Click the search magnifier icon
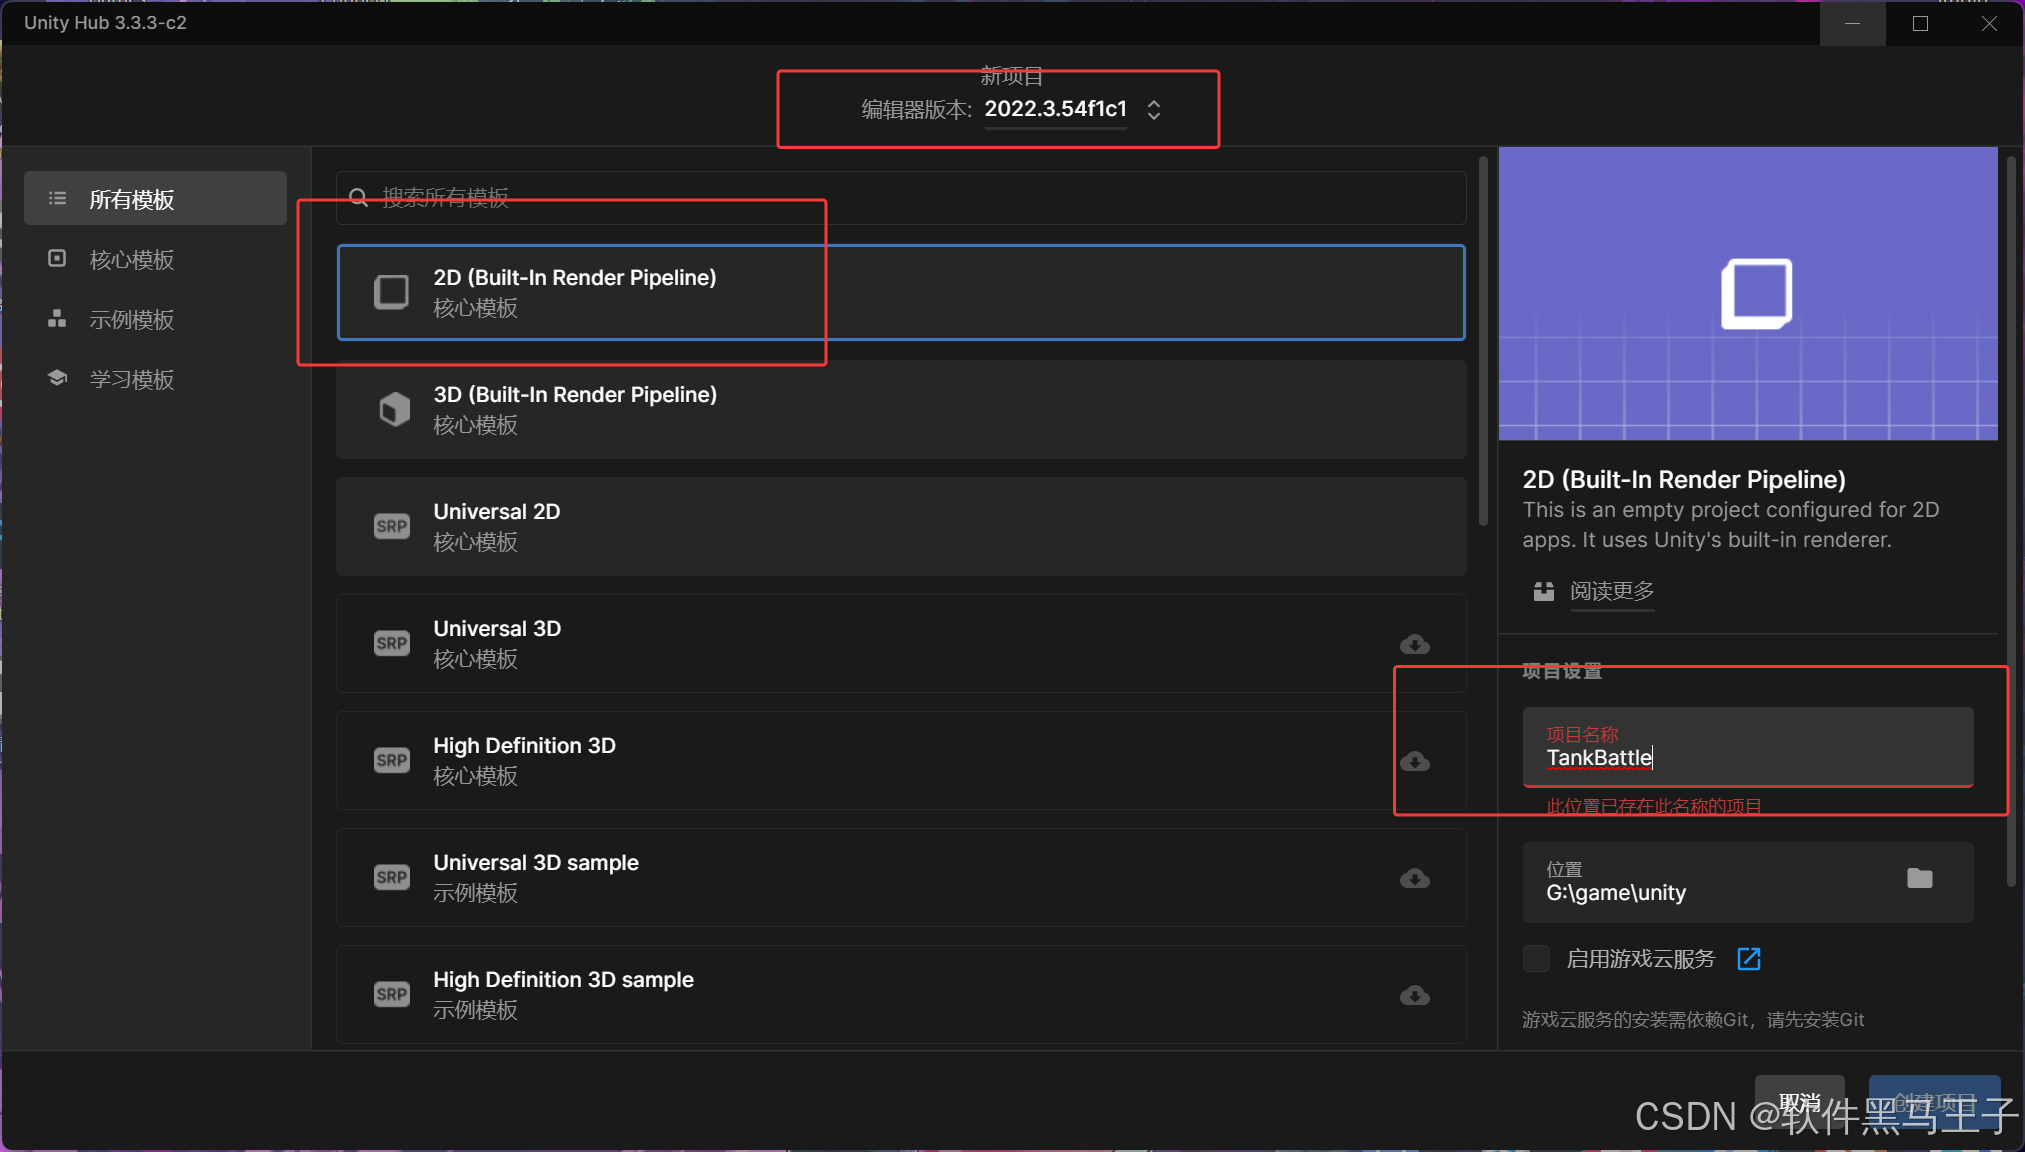Screen dimensions: 2025x1152 click(359, 197)
